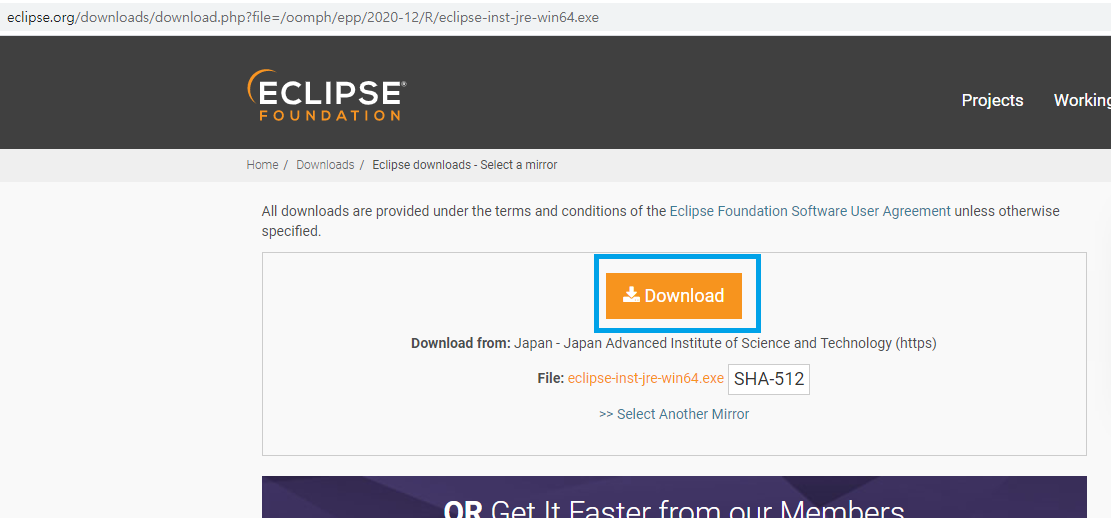Click the Japan Advanced Institute mirror text

coord(726,344)
